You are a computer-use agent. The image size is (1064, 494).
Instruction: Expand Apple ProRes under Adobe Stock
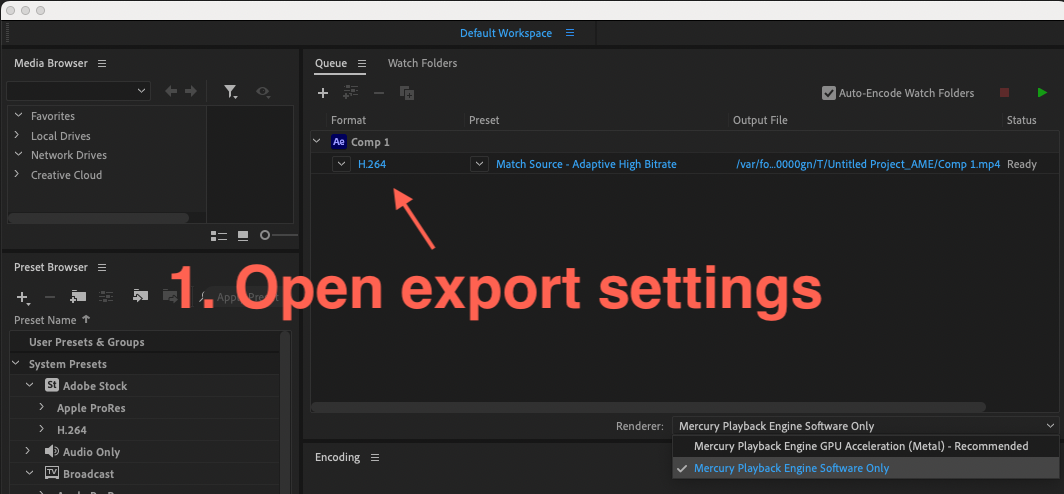pyautogui.click(x=41, y=407)
